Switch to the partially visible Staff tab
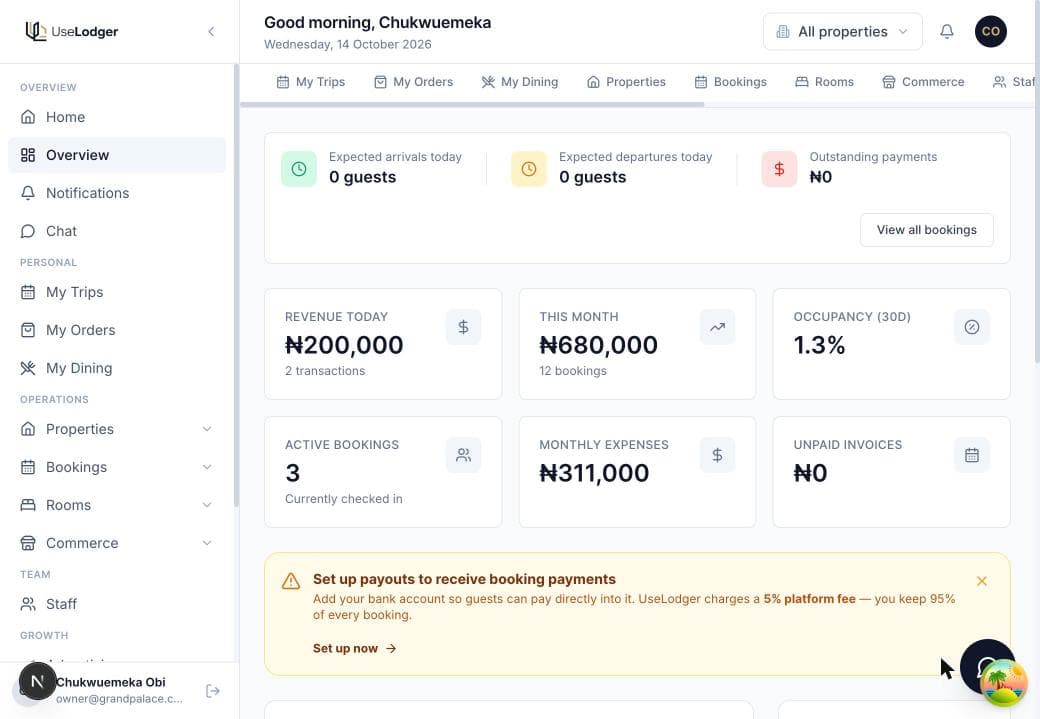 1013,82
